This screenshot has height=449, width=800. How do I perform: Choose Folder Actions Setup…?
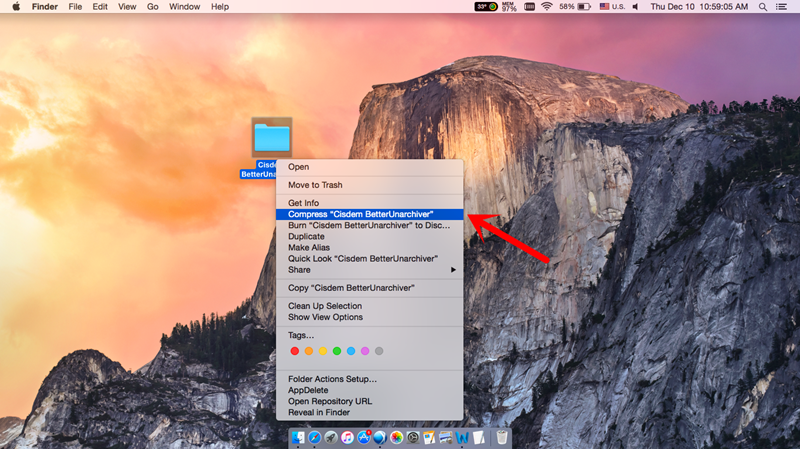(369, 379)
